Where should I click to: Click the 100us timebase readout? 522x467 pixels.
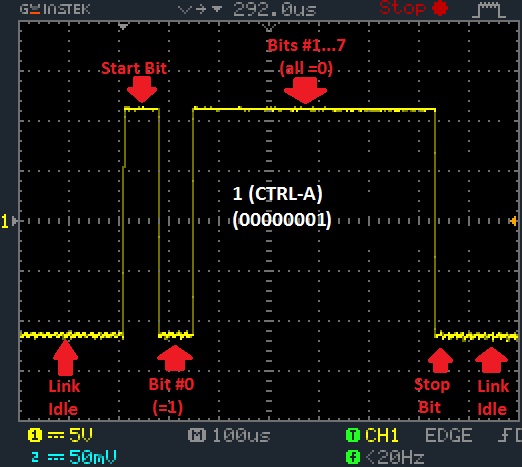[241, 435]
